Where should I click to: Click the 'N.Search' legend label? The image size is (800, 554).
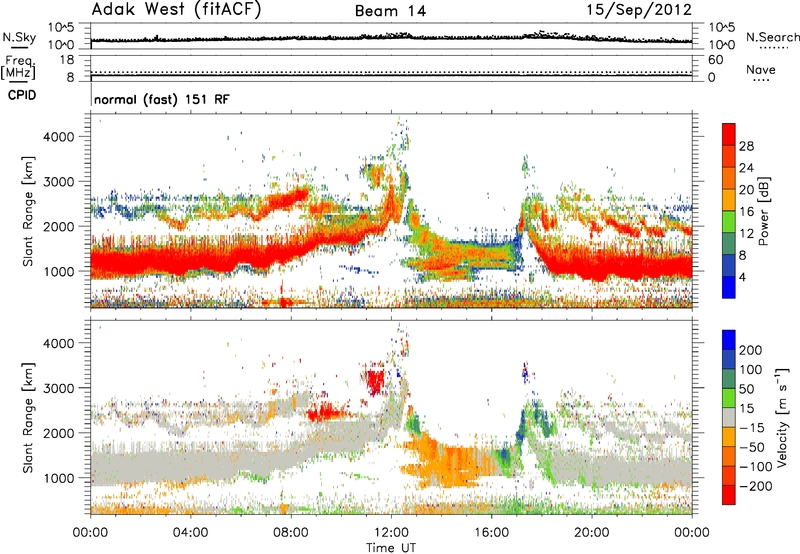coord(772,37)
